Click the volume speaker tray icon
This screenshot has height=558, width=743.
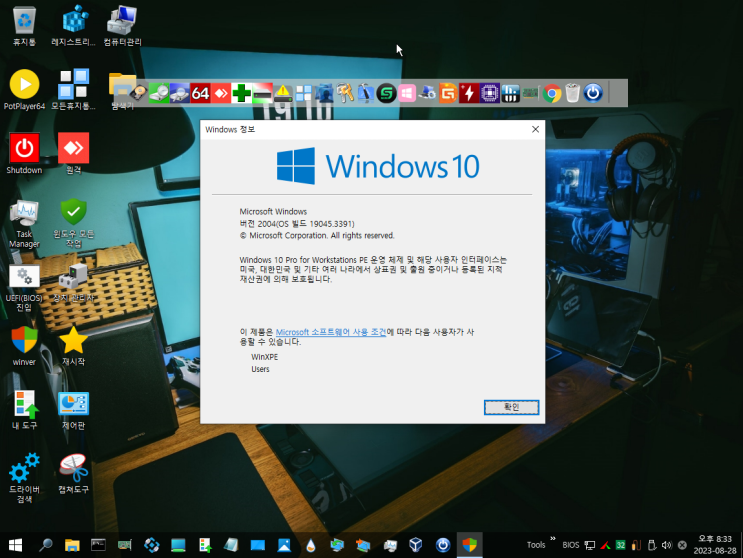coord(666,545)
